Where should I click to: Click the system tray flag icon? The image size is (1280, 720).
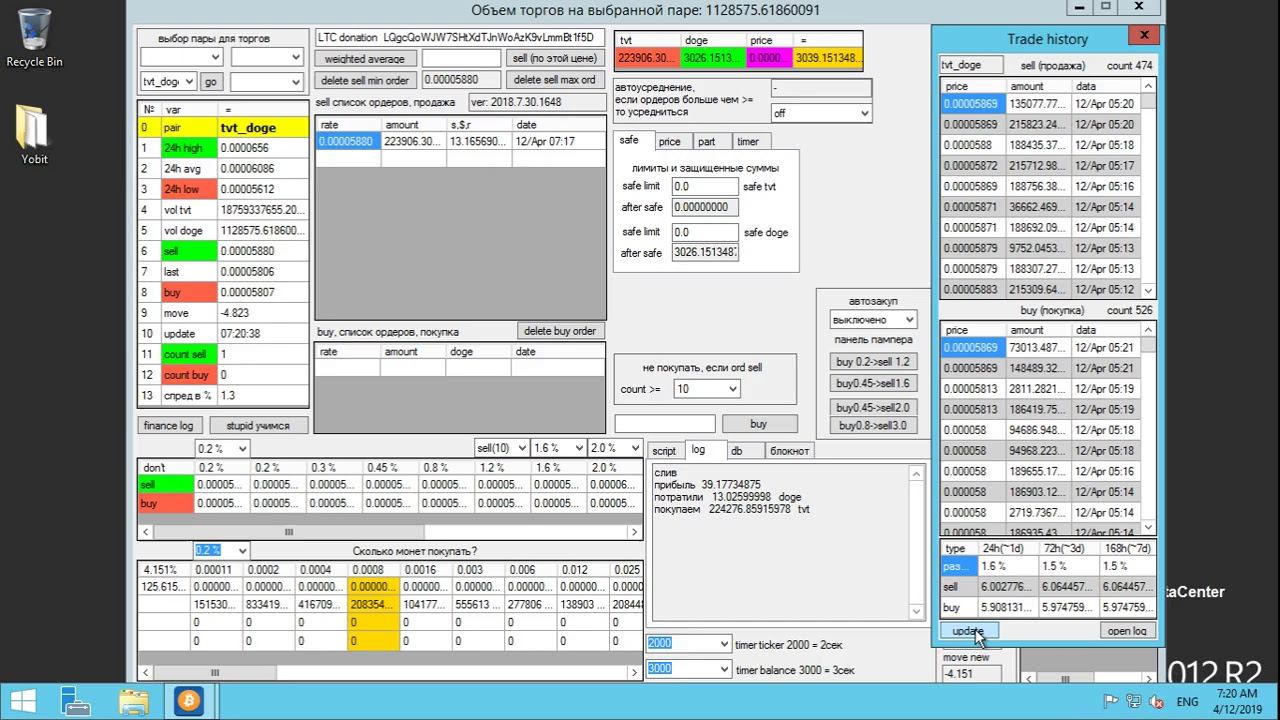[x=1110, y=702]
